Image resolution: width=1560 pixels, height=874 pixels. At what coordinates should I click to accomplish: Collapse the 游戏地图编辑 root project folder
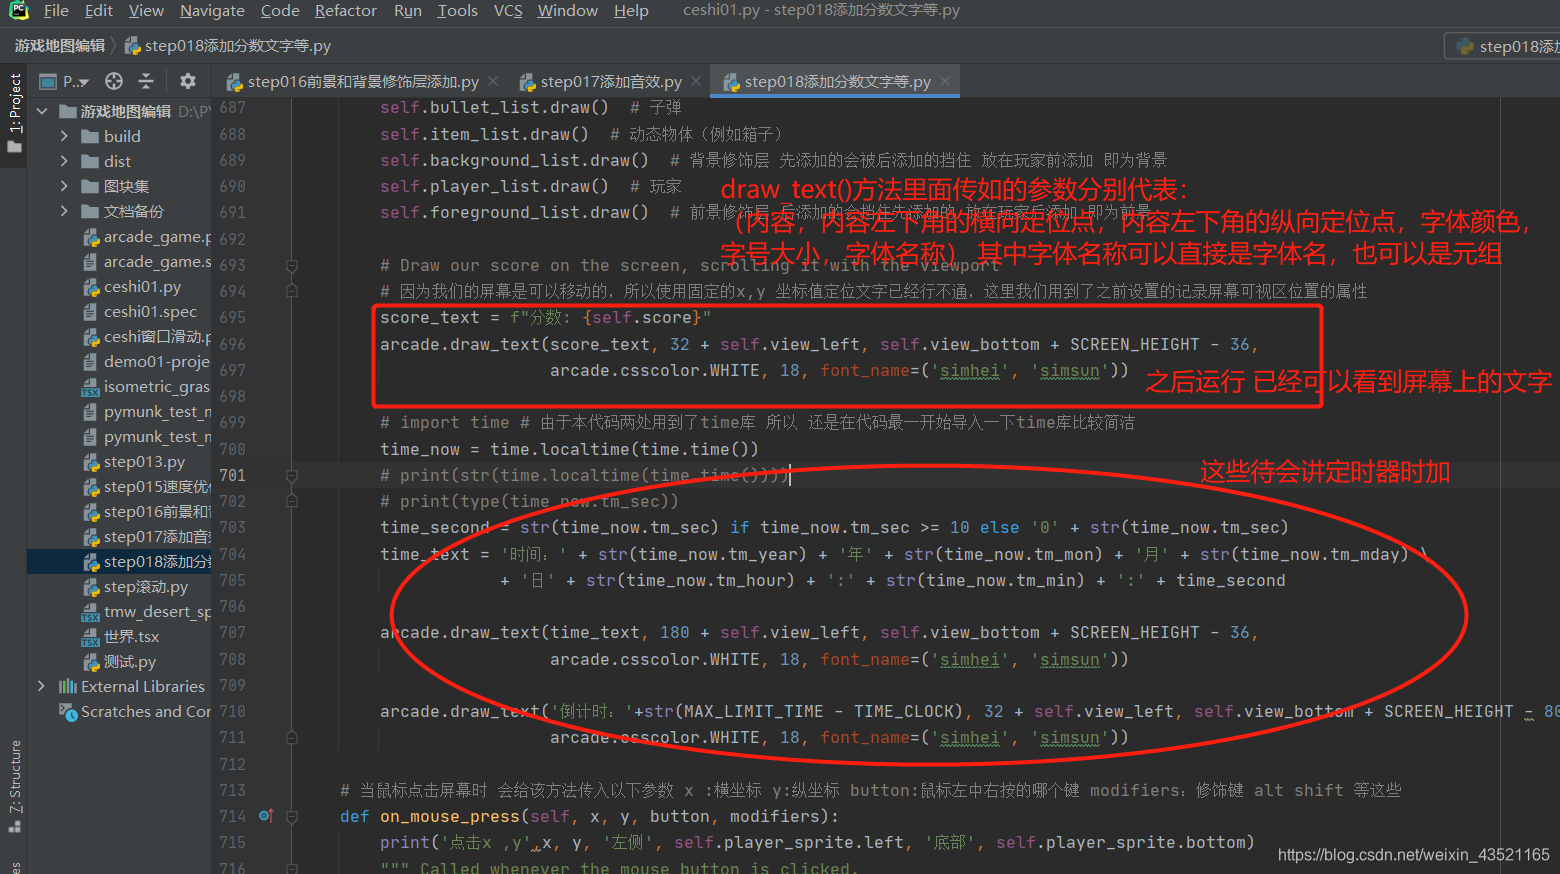42,111
